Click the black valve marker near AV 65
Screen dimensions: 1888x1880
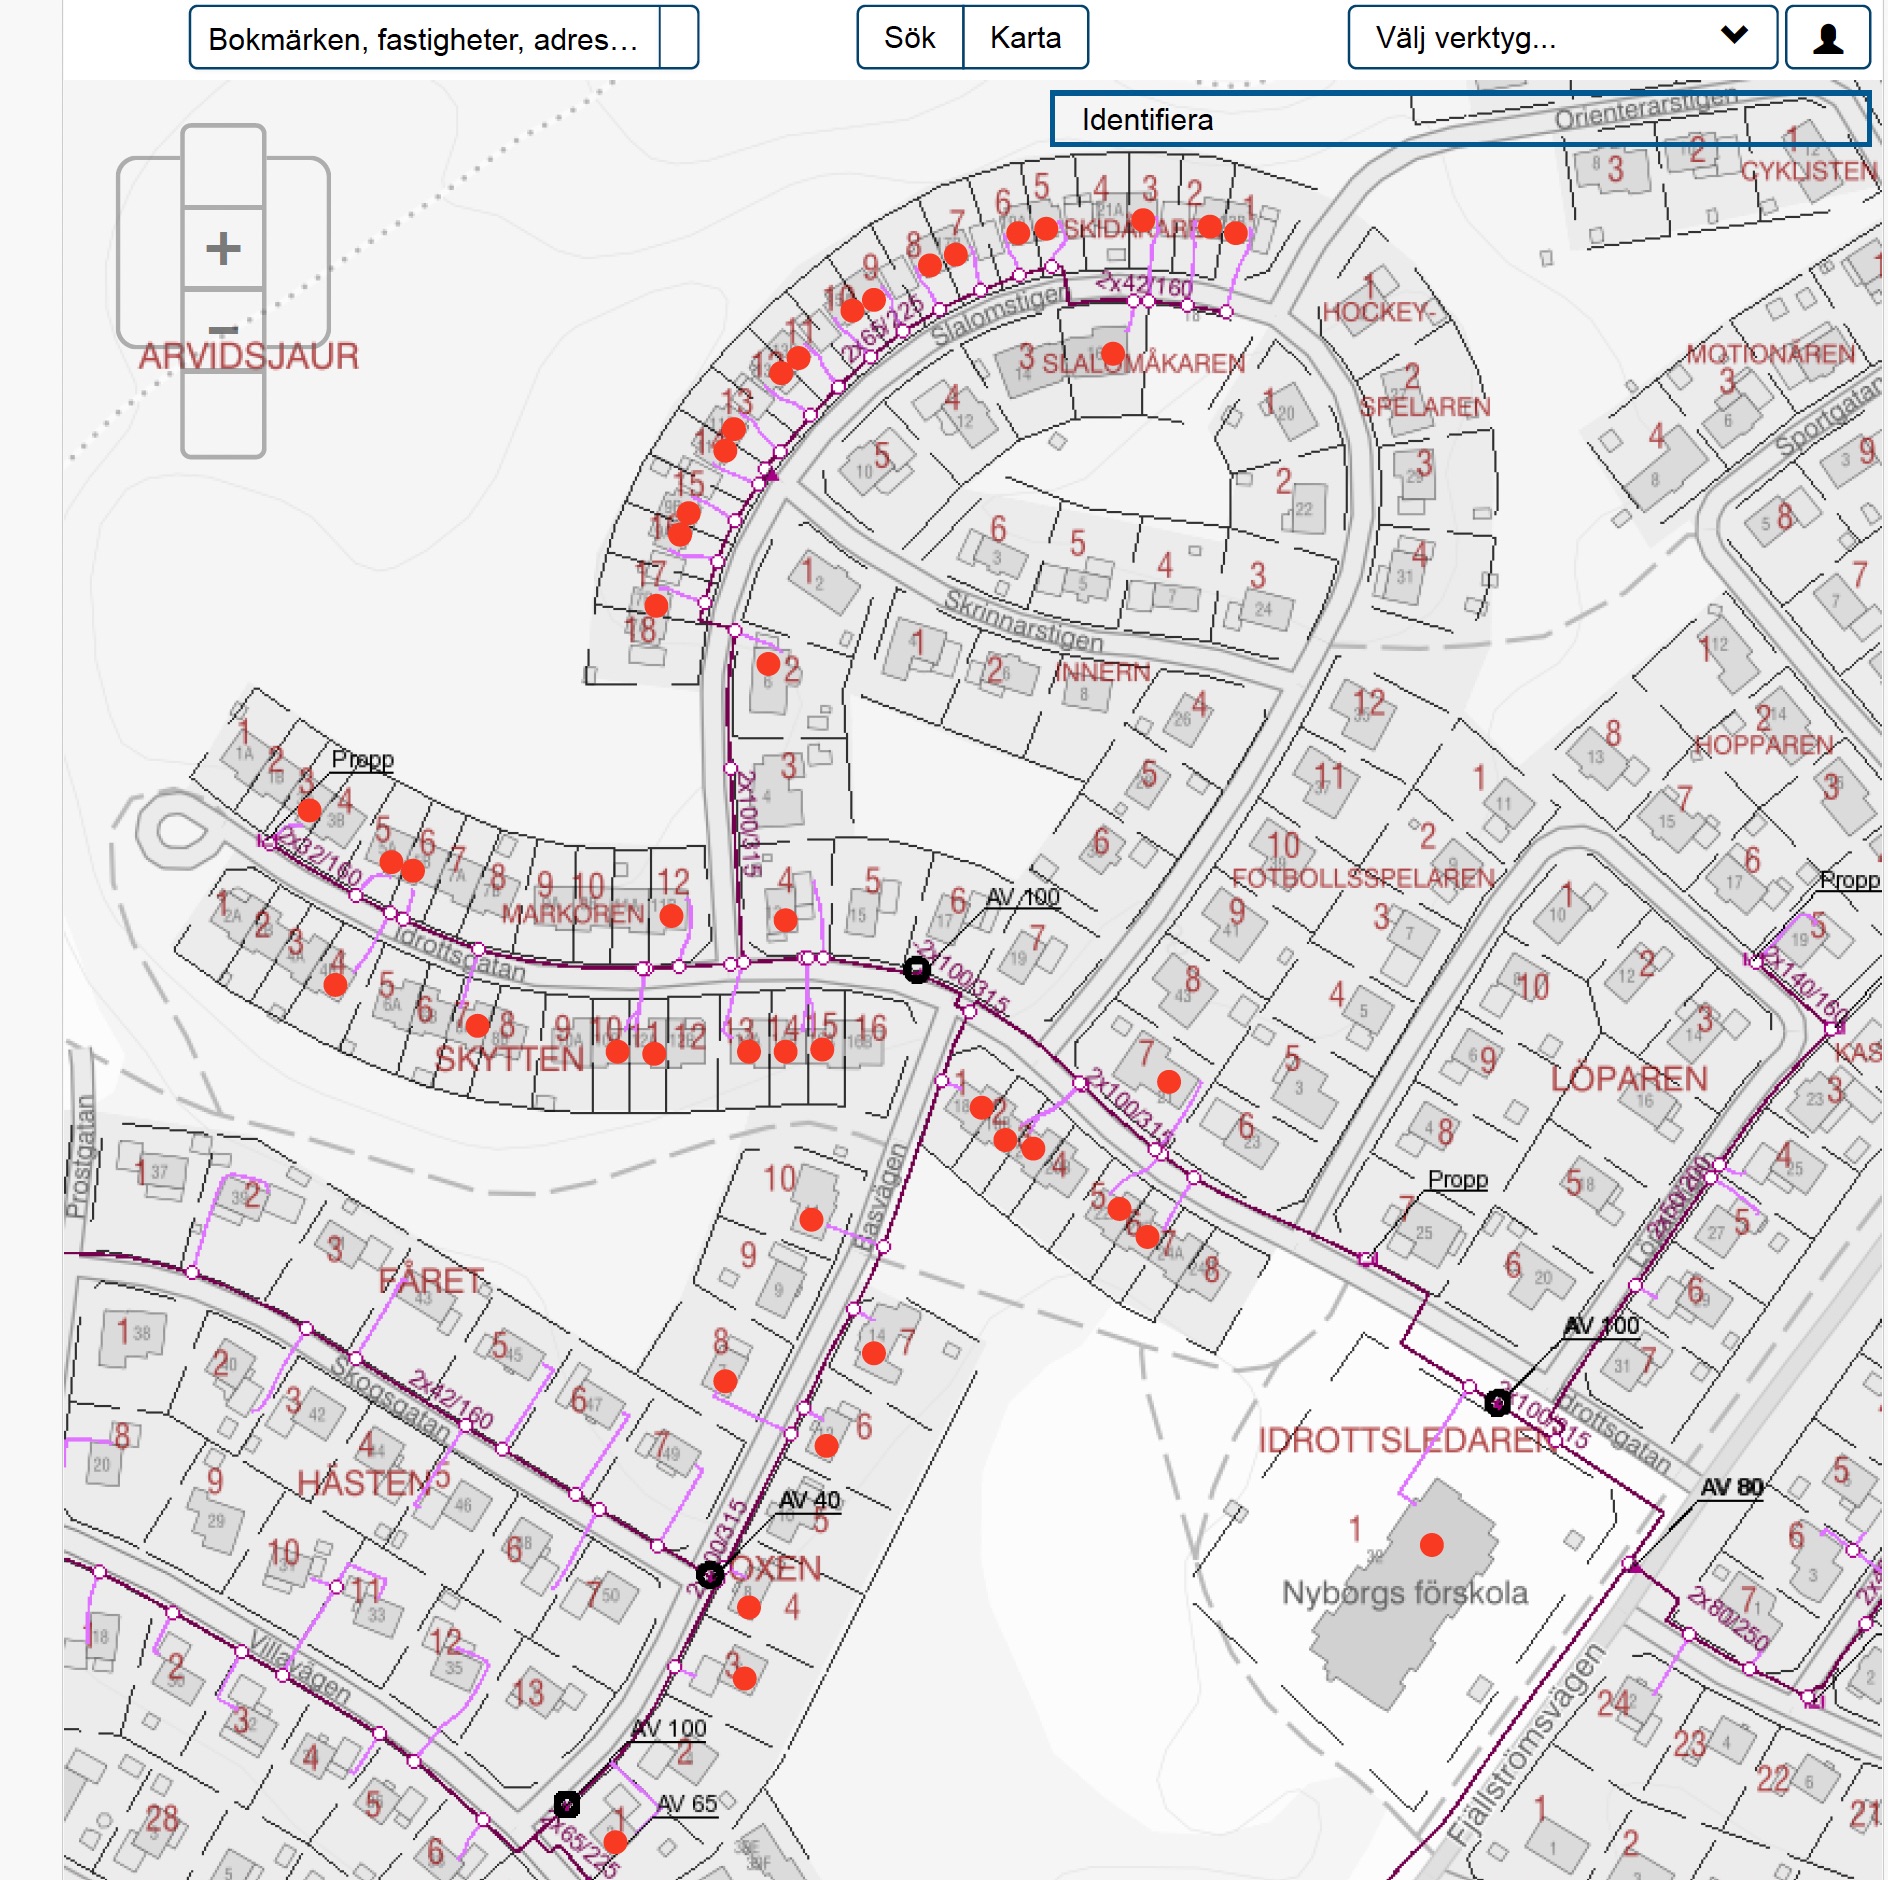[x=567, y=1804]
